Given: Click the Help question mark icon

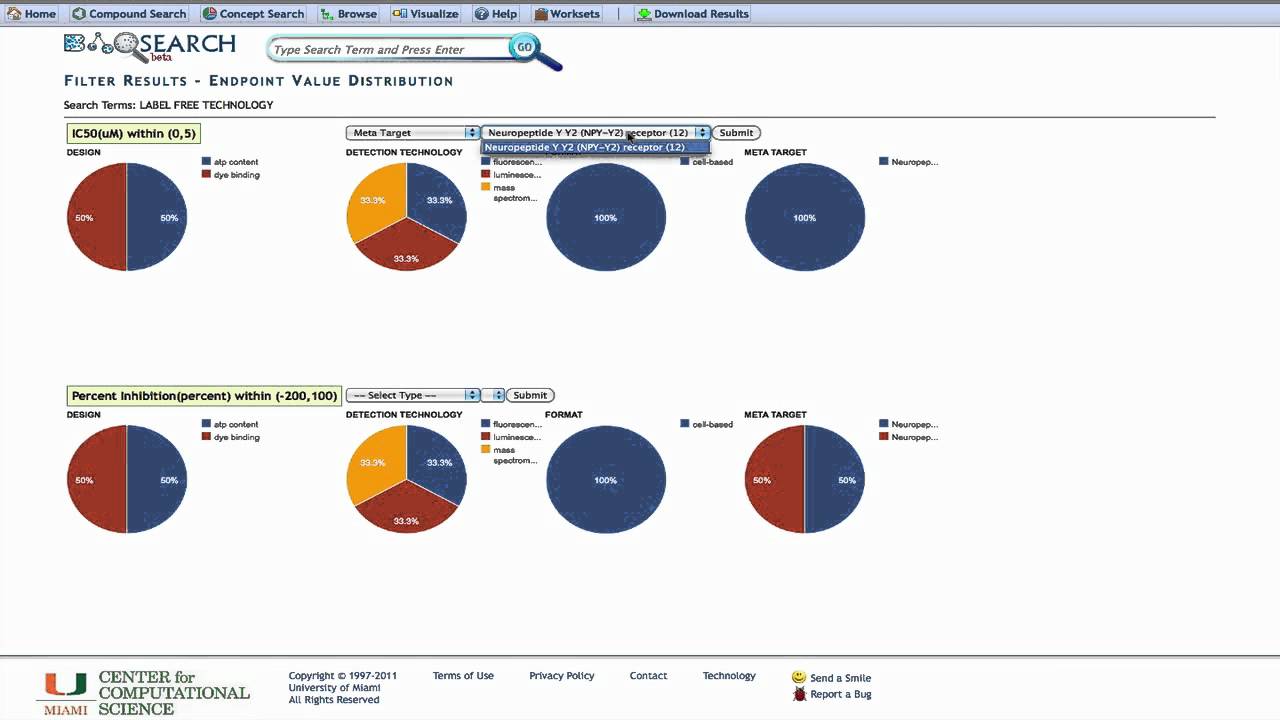Looking at the screenshot, I should coord(481,14).
